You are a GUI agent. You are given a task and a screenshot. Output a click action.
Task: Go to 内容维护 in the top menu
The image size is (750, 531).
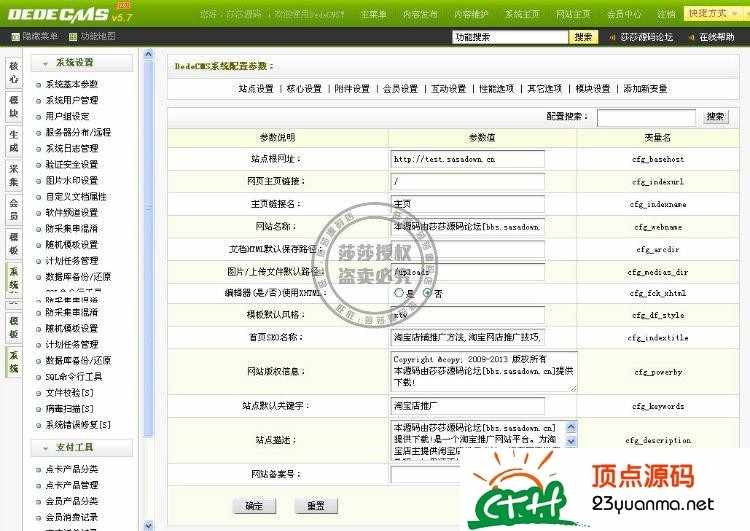(471, 14)
